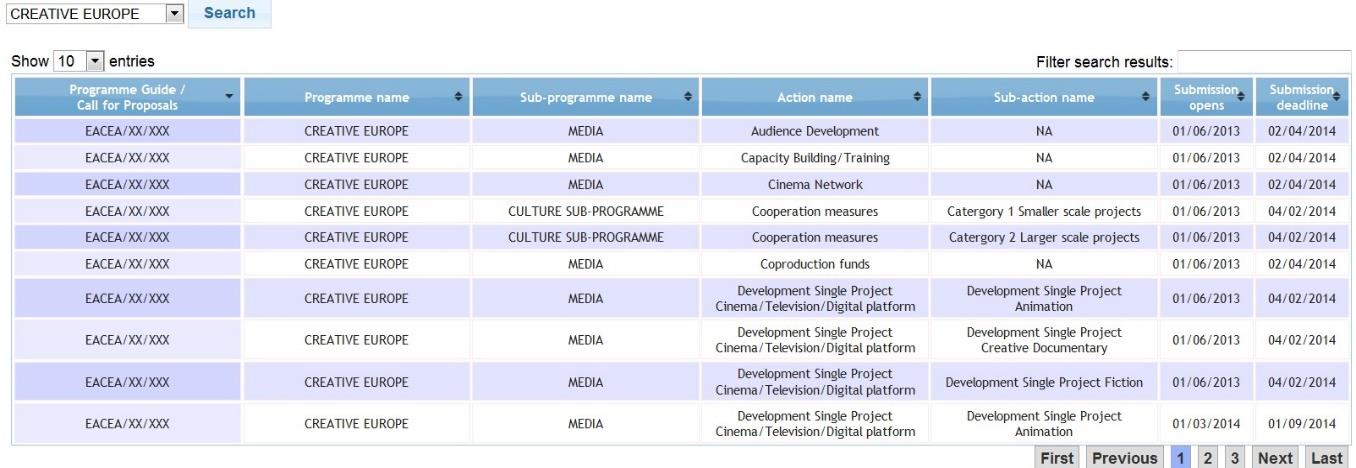Select page 2 in pagination
Image resolution: width=1356 pixels, height=468 pixels.
click(1209, 457)
